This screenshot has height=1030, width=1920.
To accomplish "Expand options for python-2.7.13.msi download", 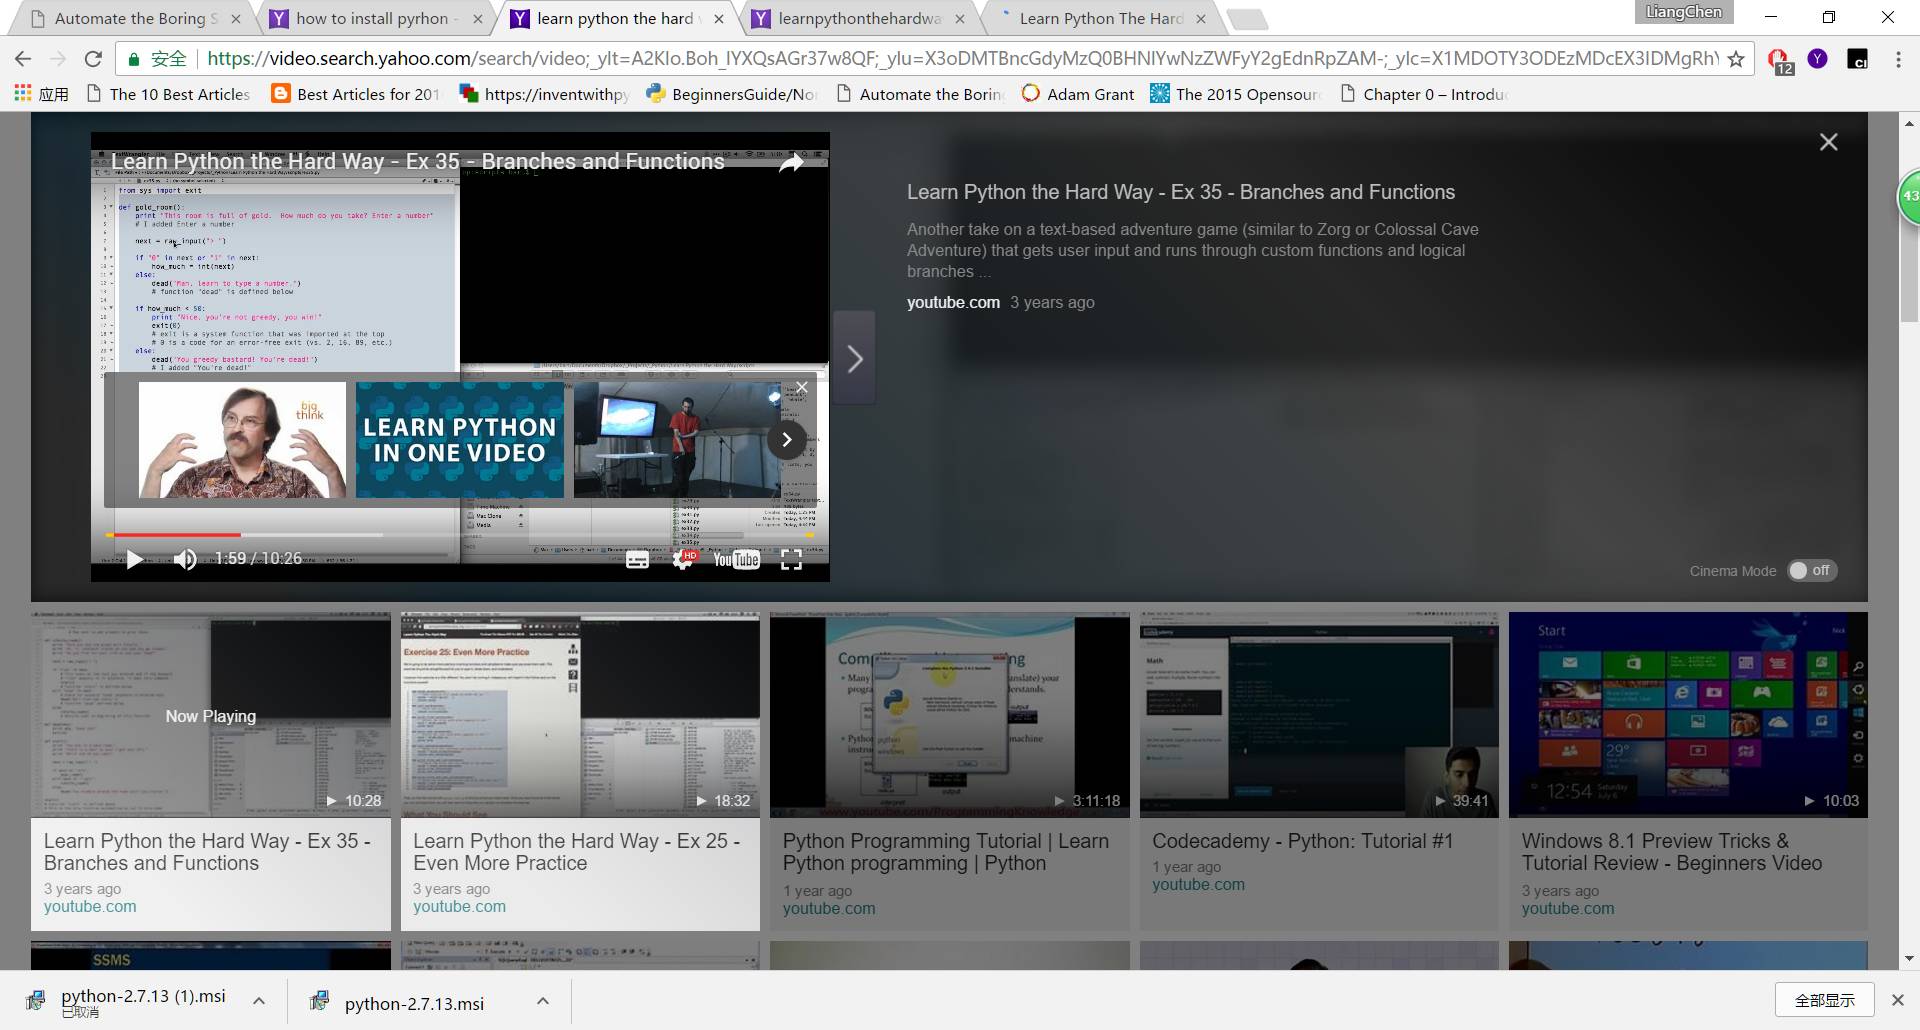I will click(543, 1001).
